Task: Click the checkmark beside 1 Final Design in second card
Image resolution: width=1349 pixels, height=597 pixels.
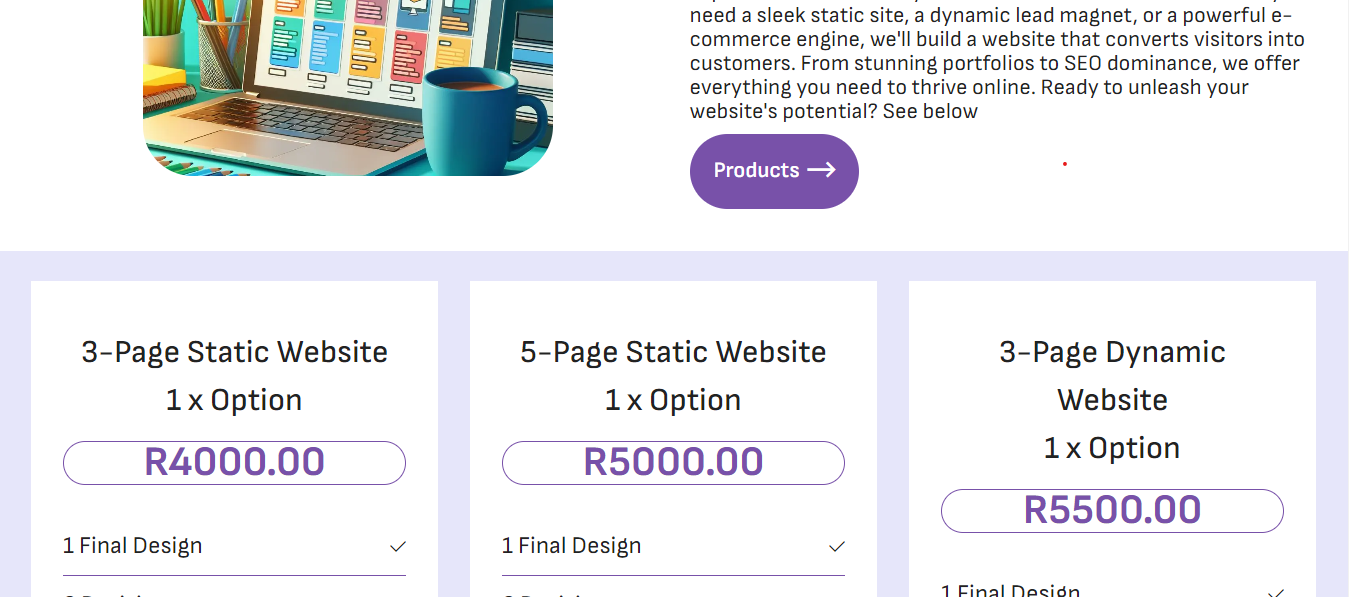Action: tap(836, 546)
